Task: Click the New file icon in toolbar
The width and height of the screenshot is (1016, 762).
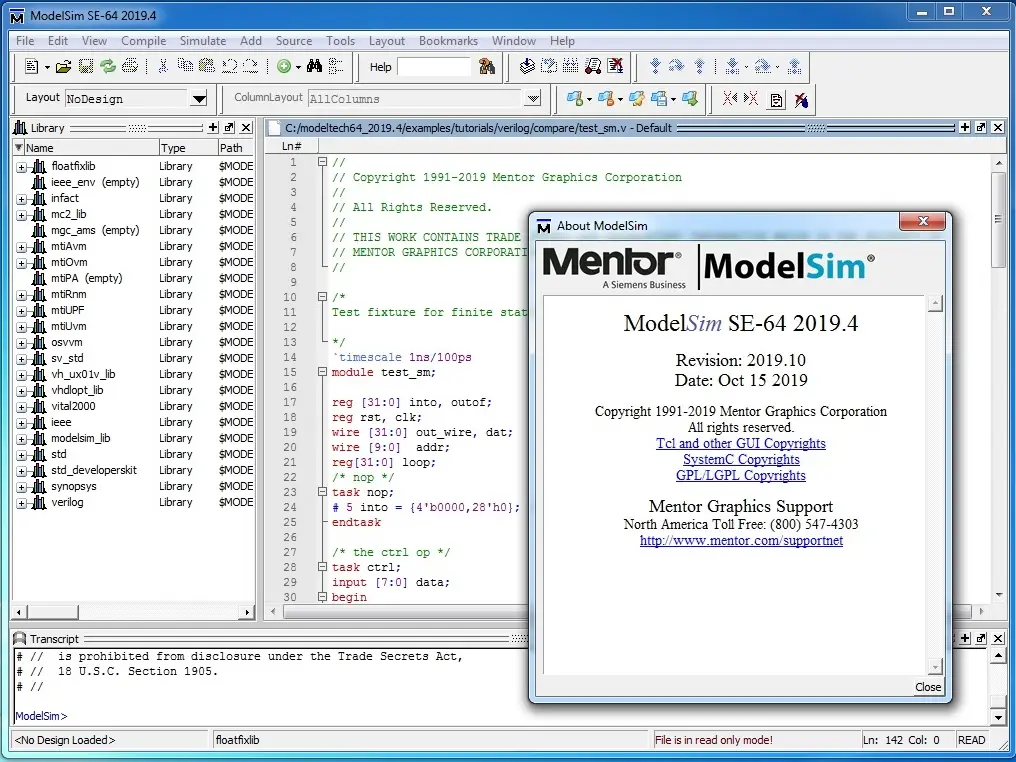Action: click(31, 66)
